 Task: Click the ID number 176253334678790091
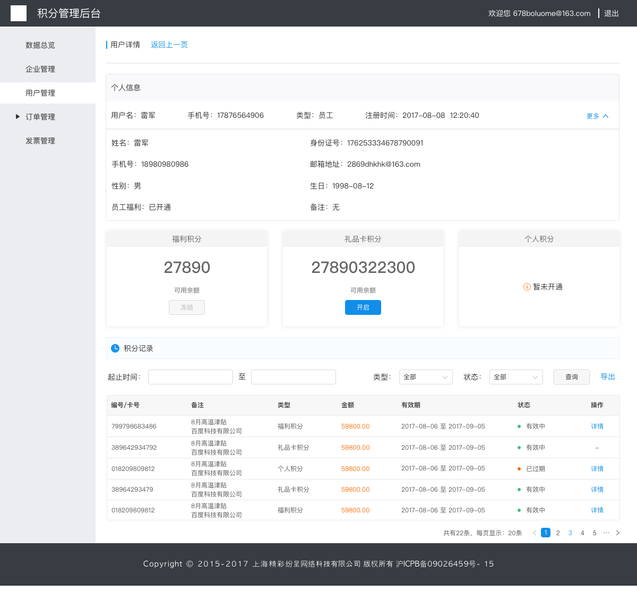(385, 143)
